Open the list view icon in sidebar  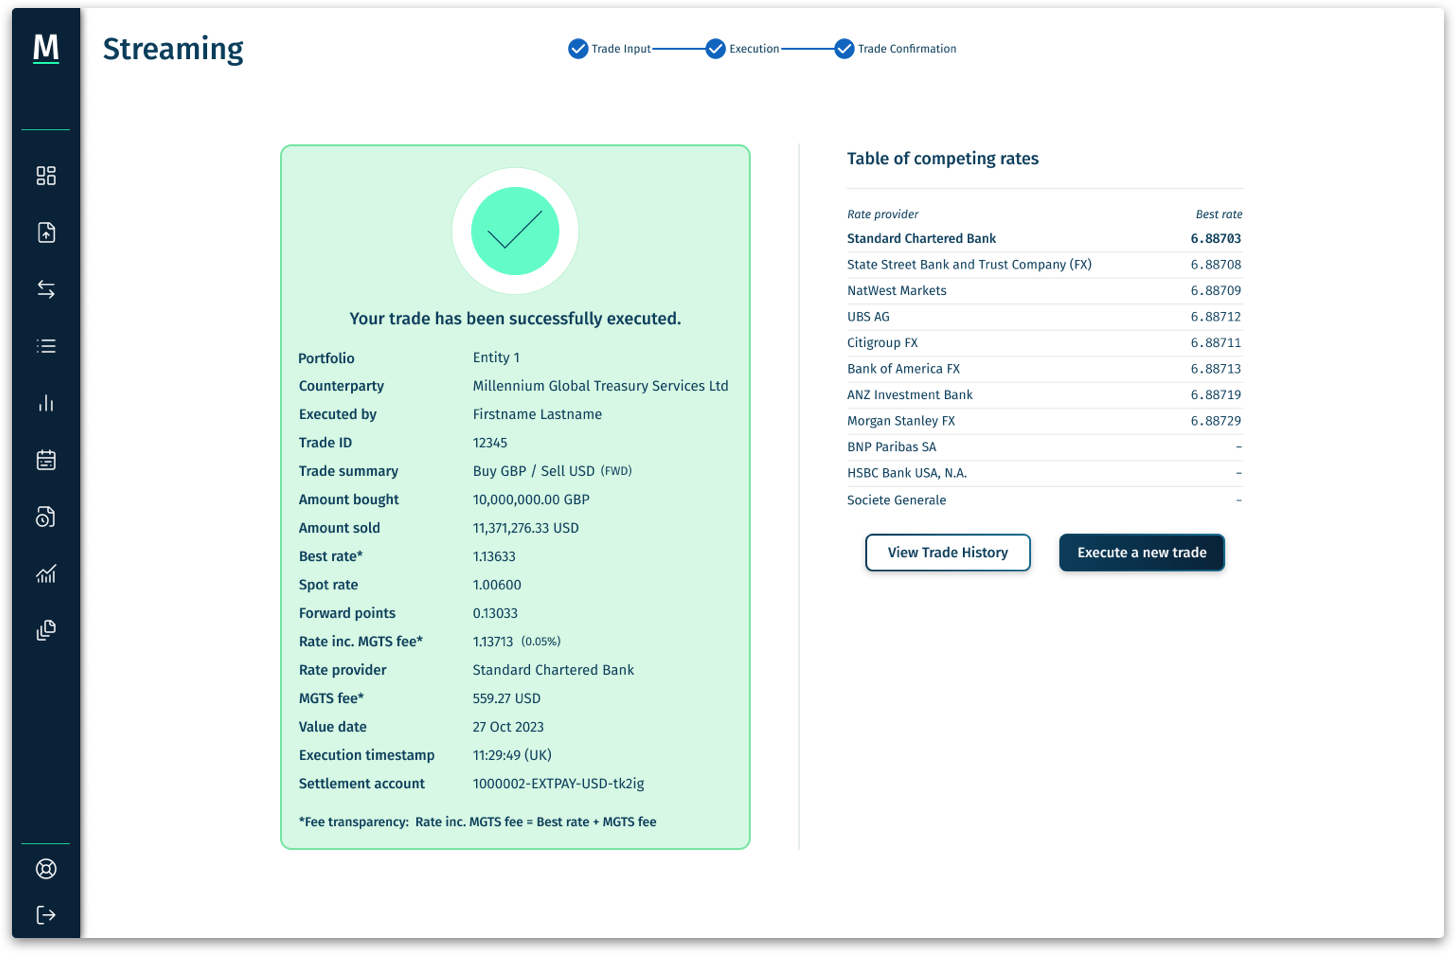pyautogui.click(x=45, y=346)
